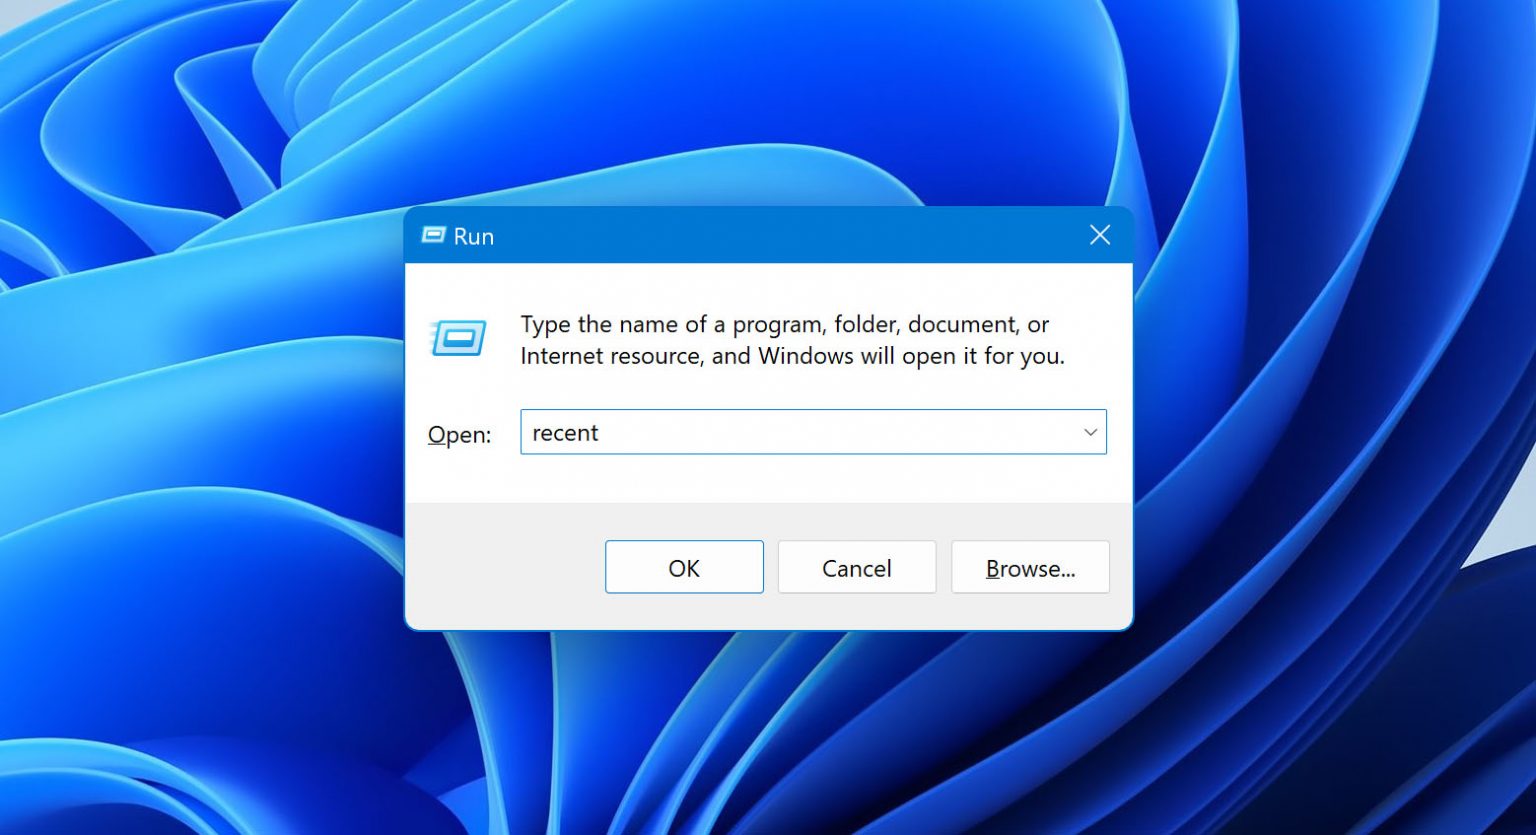Confirm running the 'recent' command
Screen dimensions: 1536x835
point(684,567)
